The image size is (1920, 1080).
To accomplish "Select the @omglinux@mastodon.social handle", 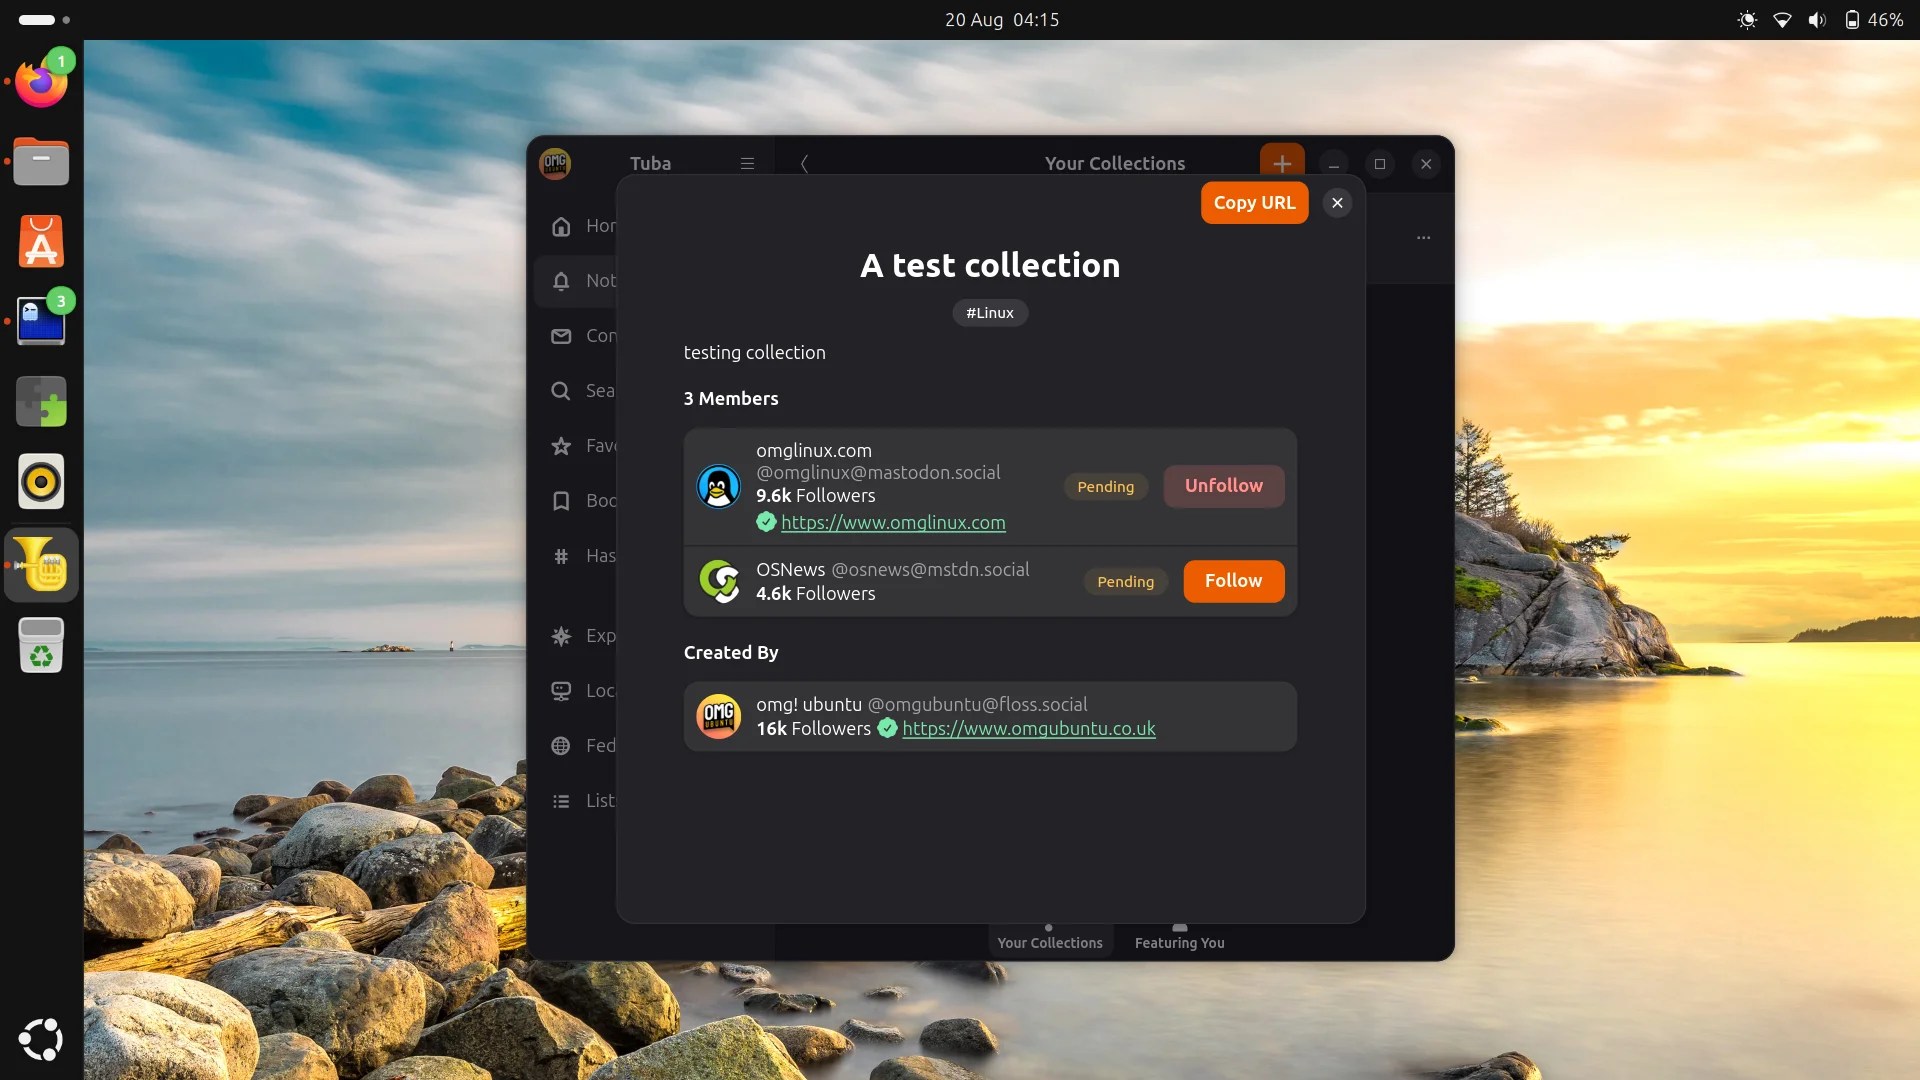I will [x=878, y=472].
